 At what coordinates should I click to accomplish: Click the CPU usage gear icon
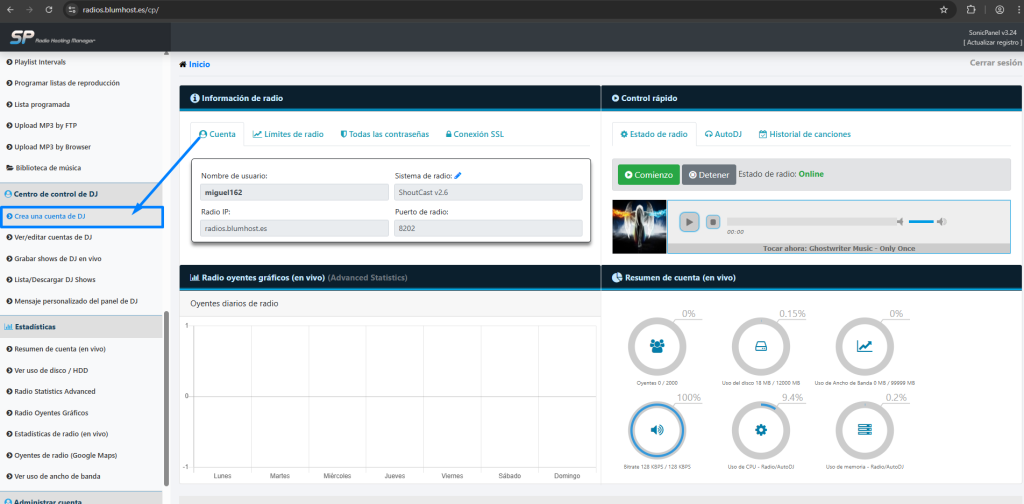(x=761, y=430)
